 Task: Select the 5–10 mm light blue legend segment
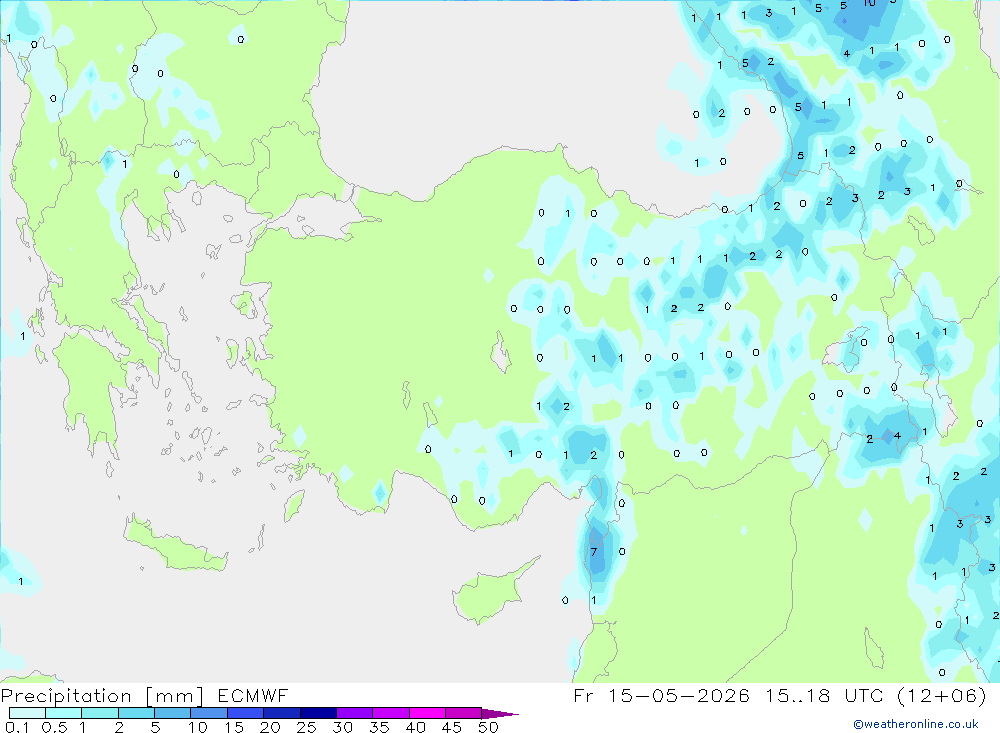coord(173,713)
